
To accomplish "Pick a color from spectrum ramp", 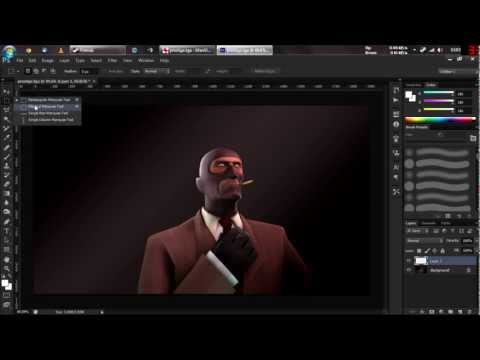I will (440, 120).
